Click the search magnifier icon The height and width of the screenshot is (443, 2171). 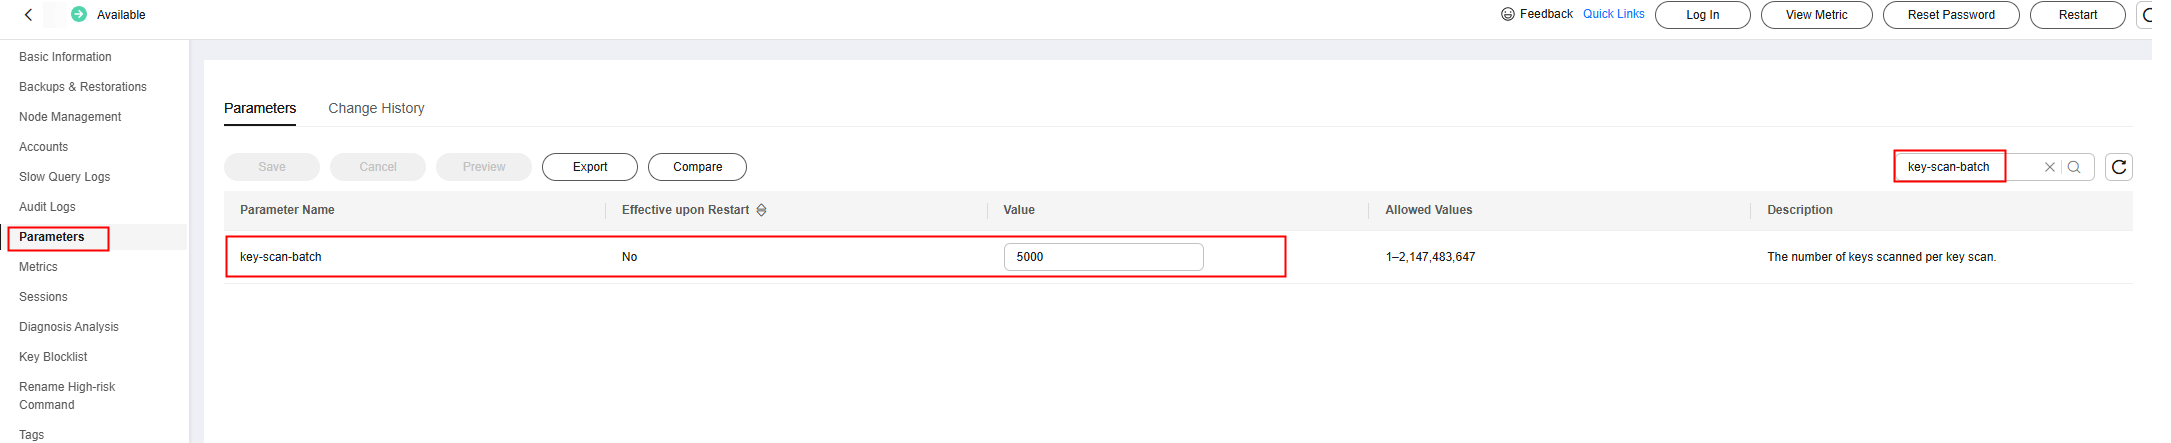tap(2074, 167)
